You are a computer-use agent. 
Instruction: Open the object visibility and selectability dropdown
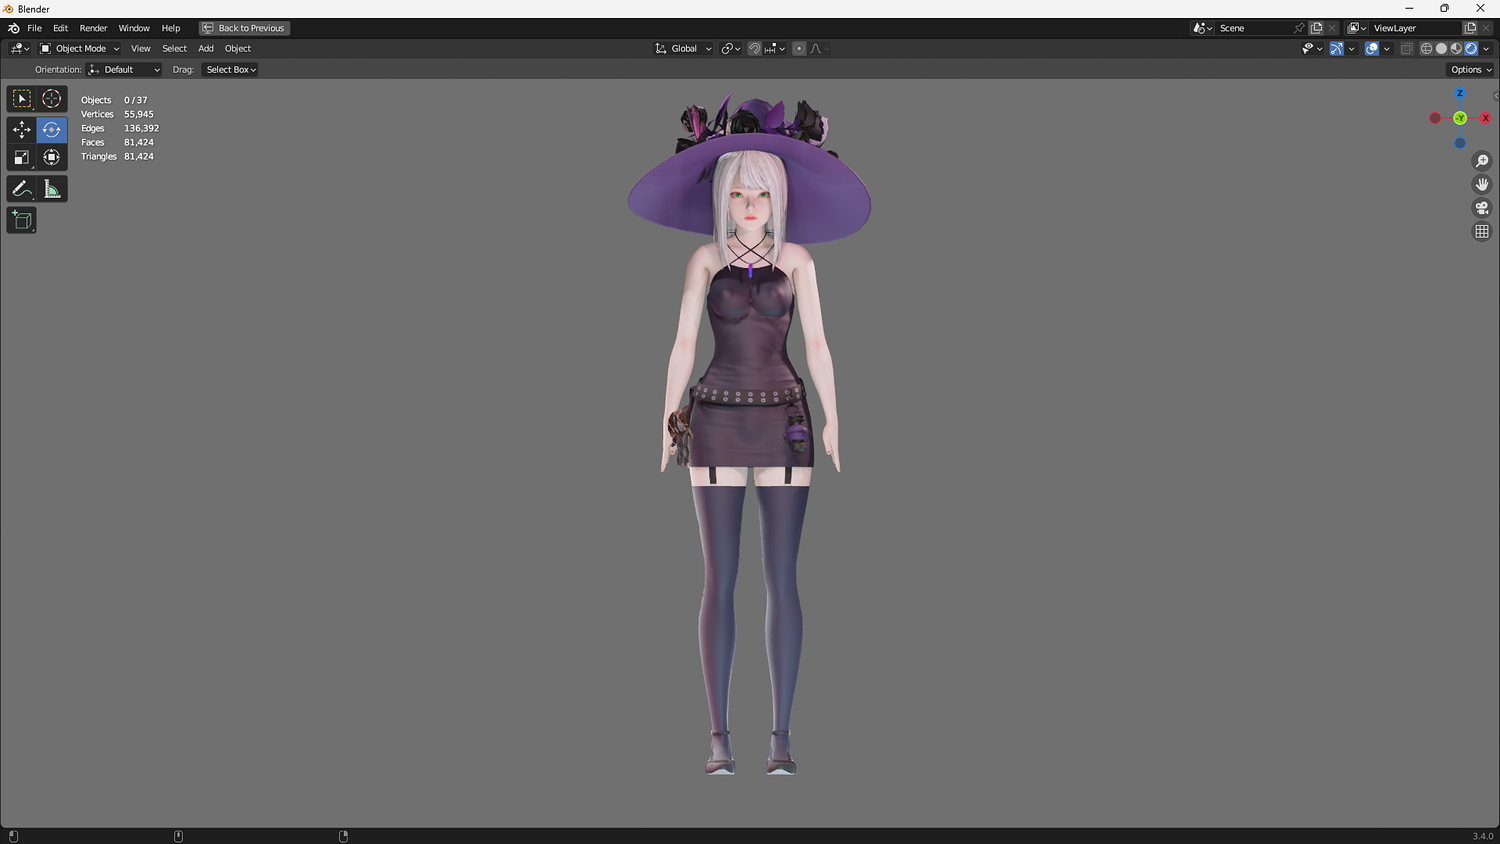[x=1312, y=48]
